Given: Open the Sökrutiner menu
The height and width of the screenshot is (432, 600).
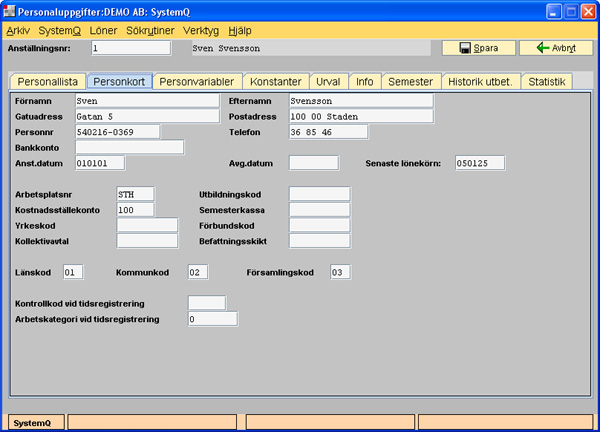Looking at the screenshot, I should tap(152, 30).
